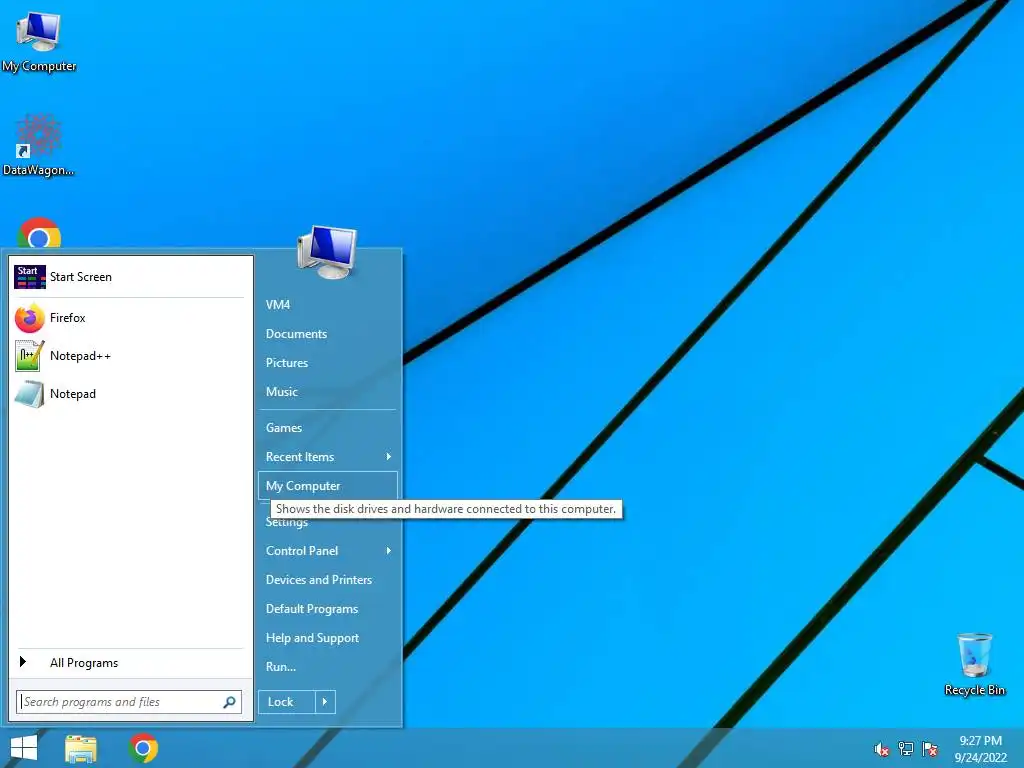The height and width of the screenshot is (768, 1024).
Task: Open the DataWagon desktop shortcut
Action: 39,145
